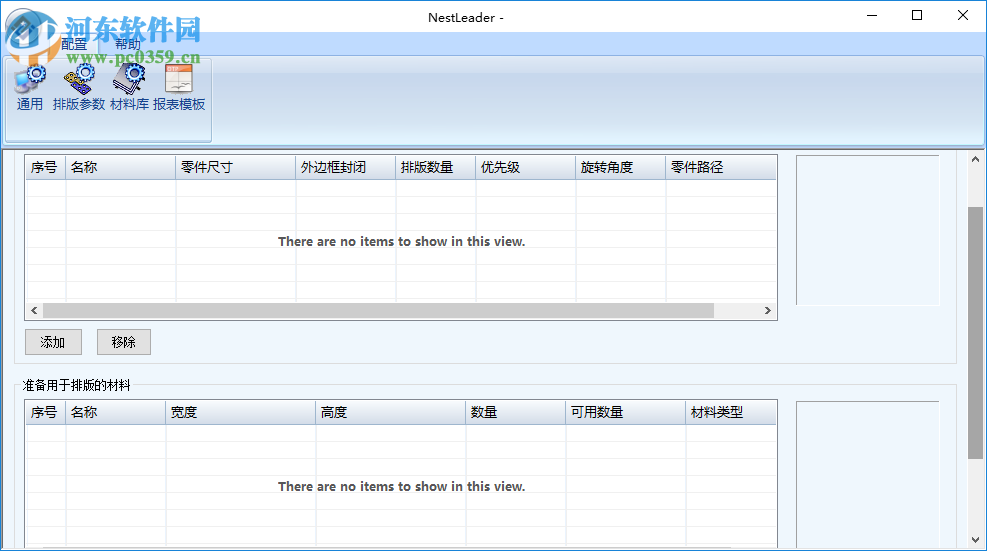Click the 零件路径 column header
The height and width of the screenshot is (551, 987).
(x=721, y=168)
